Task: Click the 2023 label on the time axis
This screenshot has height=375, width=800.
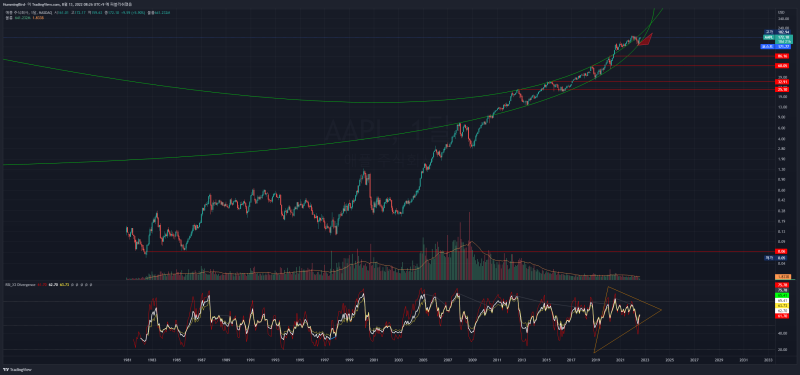Action: pos(644,360)
